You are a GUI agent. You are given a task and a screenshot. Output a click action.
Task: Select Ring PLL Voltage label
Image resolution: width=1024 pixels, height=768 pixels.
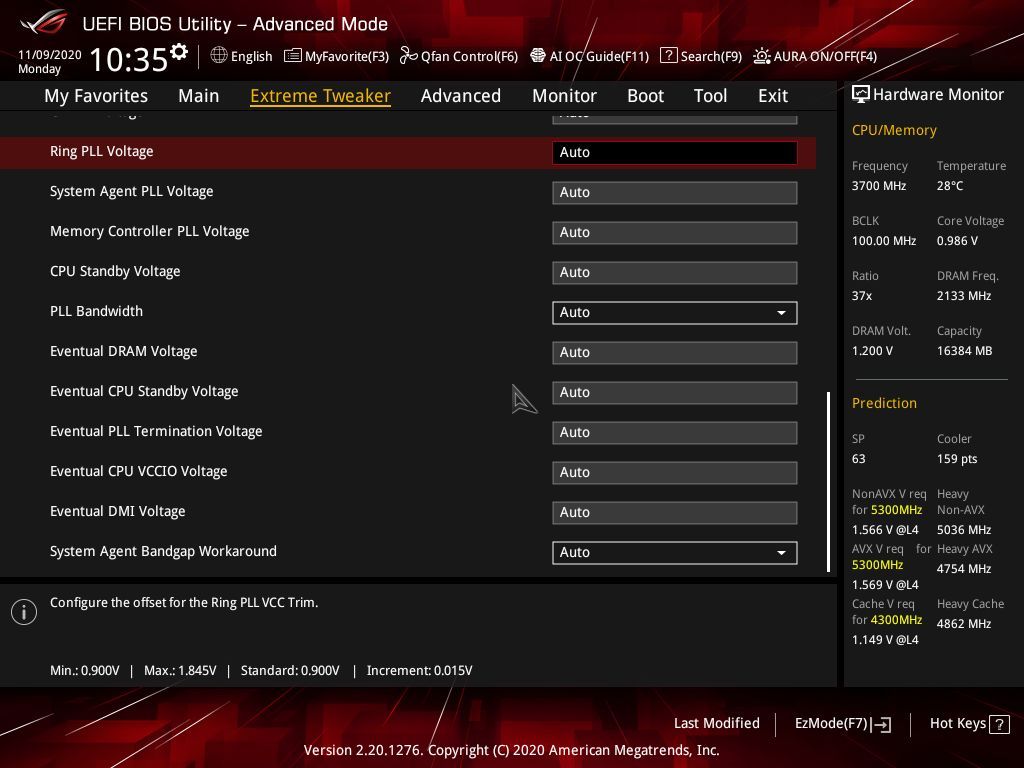[102, 151]
